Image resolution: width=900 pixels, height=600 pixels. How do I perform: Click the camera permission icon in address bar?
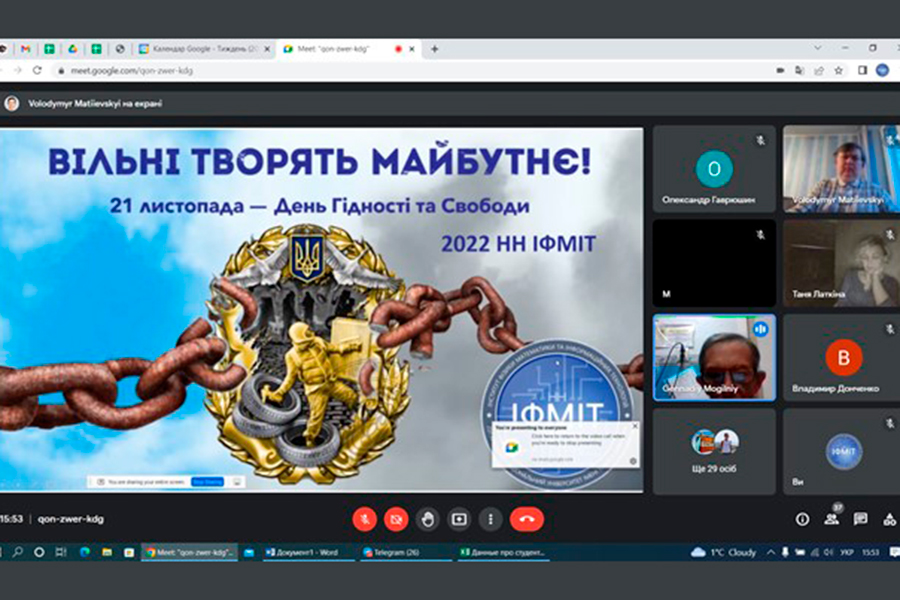(780, 71)
